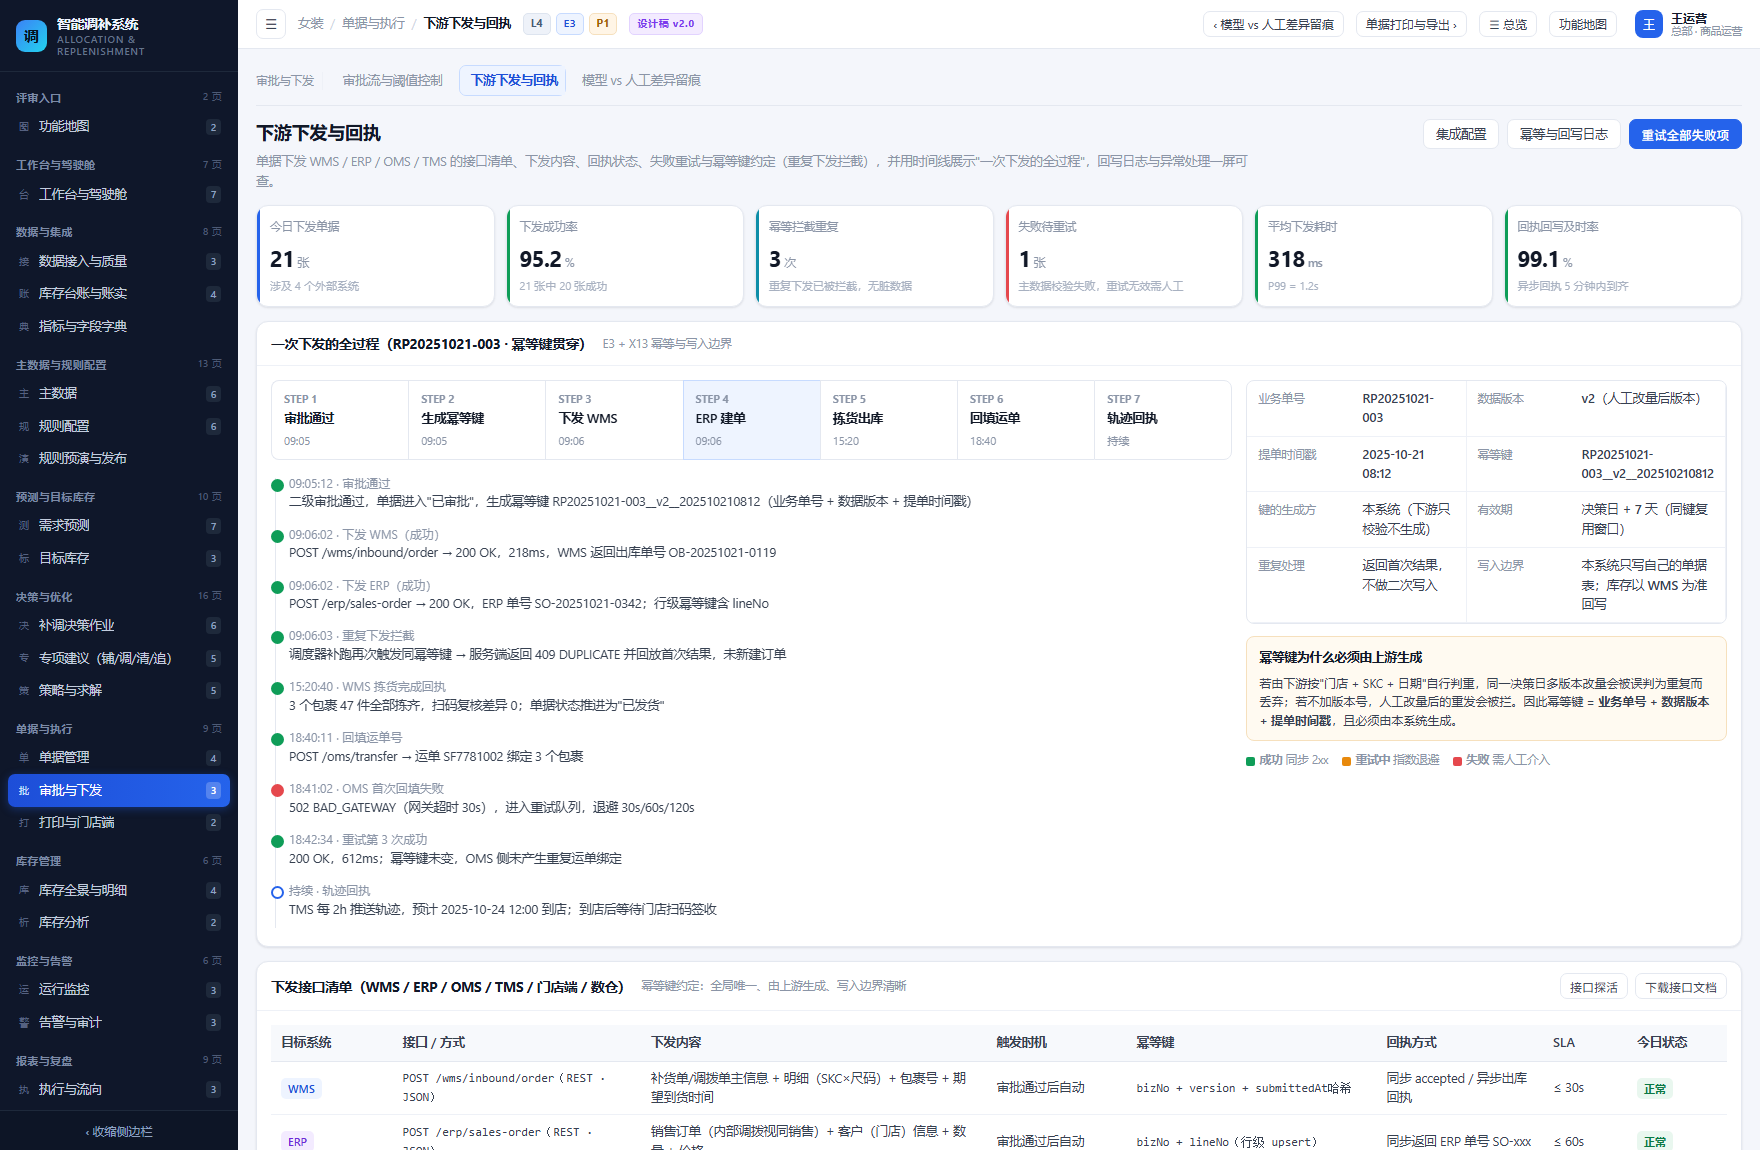Select 单据管理 in sidebar
The image size is (1760, 1150).
point(119,758)
